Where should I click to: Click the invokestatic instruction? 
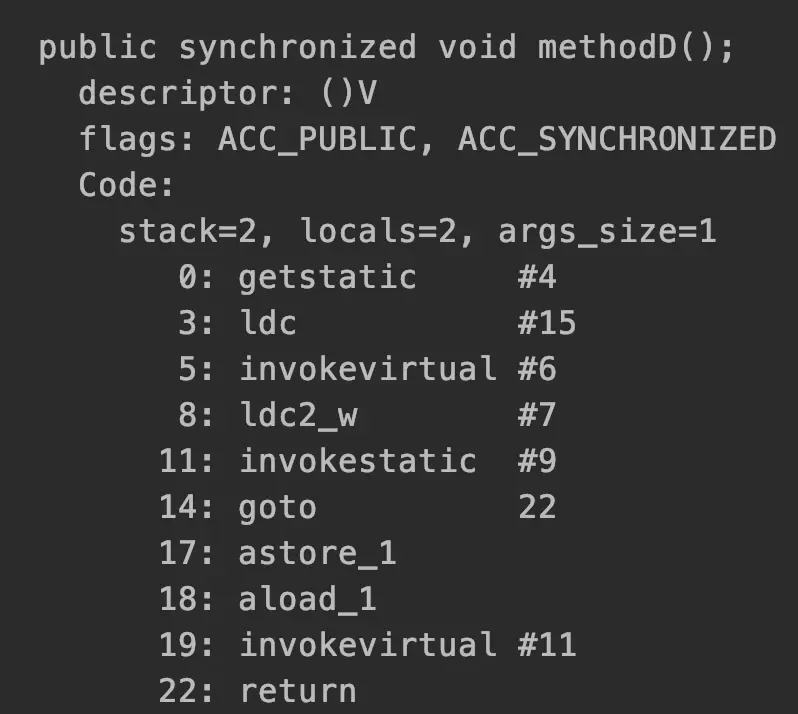(x=357, y=461)
